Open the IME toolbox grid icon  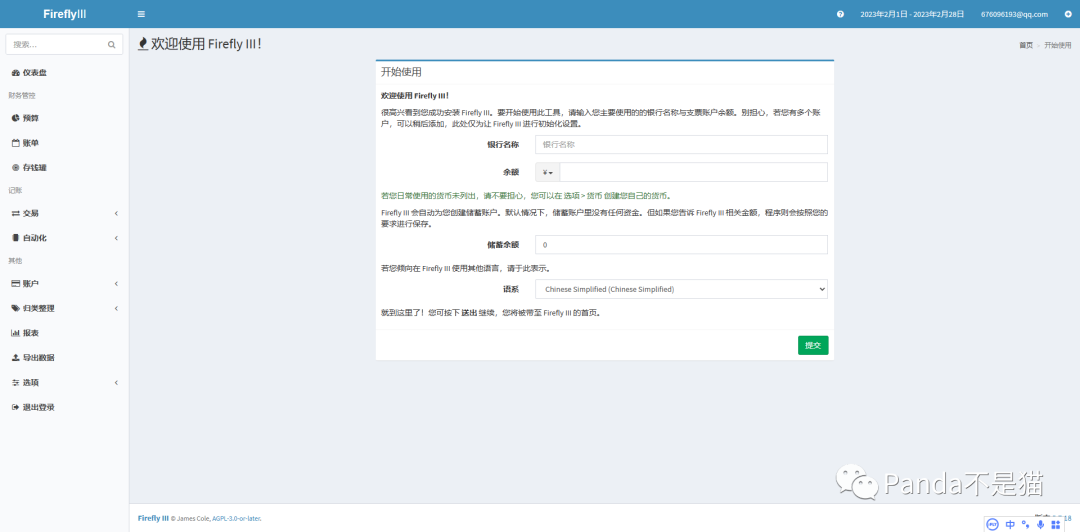click(1057, 524)
